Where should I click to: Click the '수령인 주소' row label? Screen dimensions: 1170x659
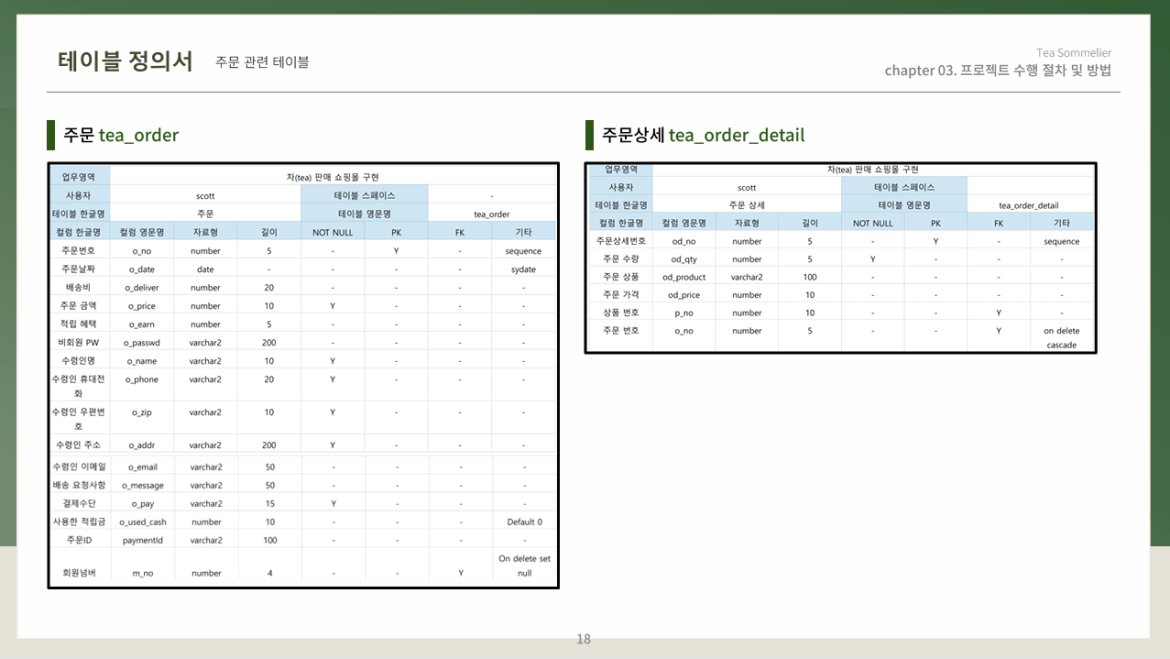(x=78, y=445)
